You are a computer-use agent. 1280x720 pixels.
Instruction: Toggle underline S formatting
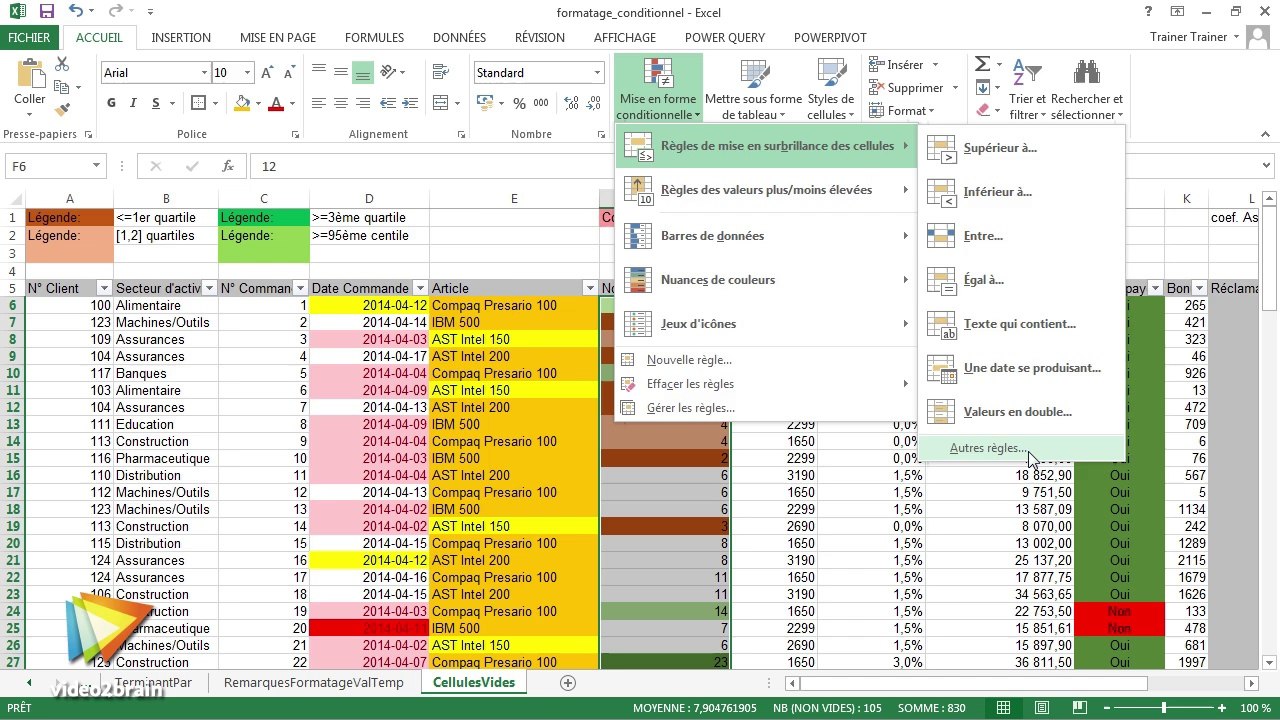click(156, 103)
